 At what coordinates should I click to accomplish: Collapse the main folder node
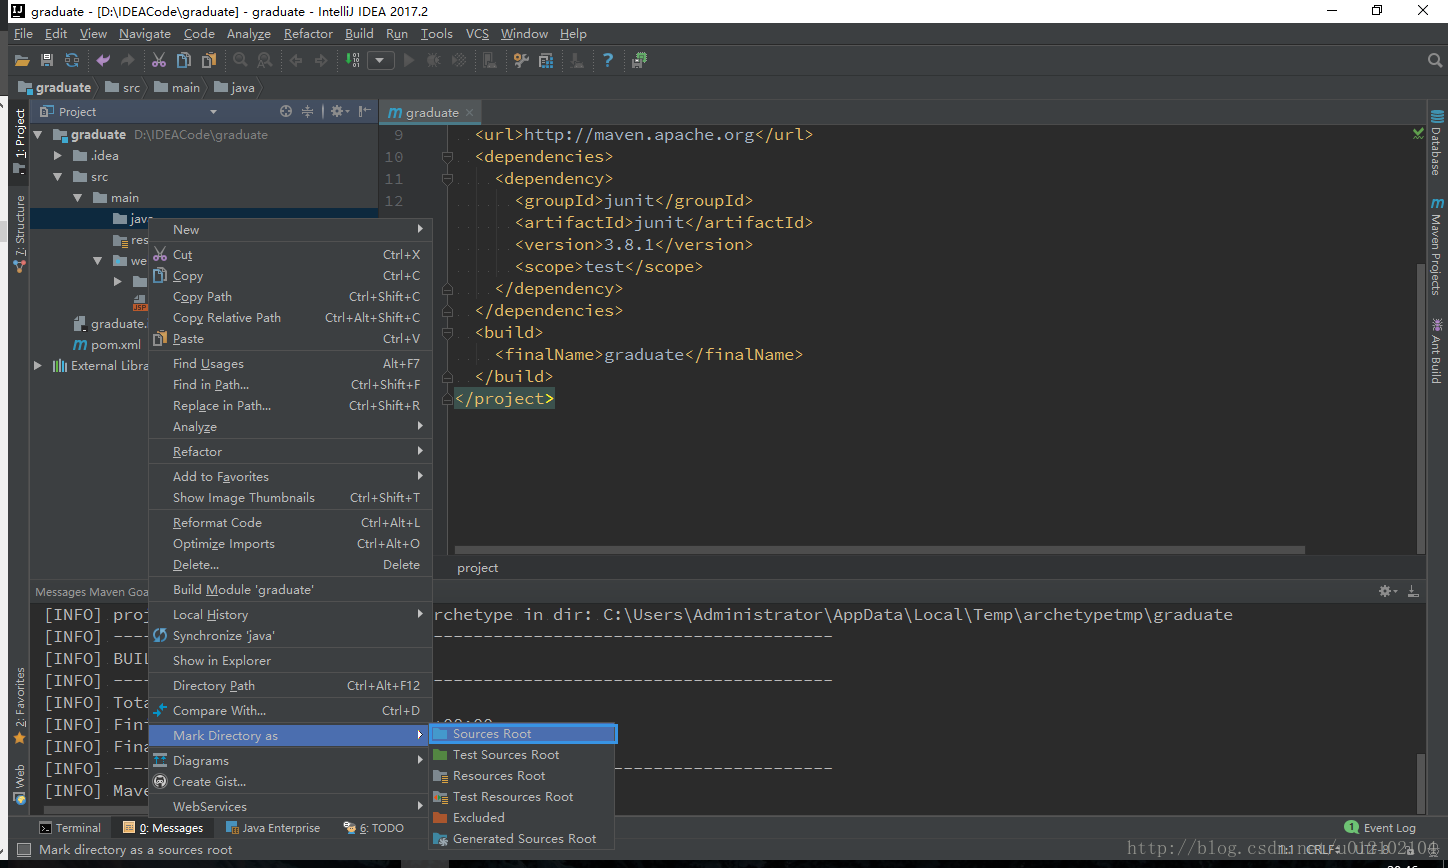pyautogui.click(x=78, y=198)
